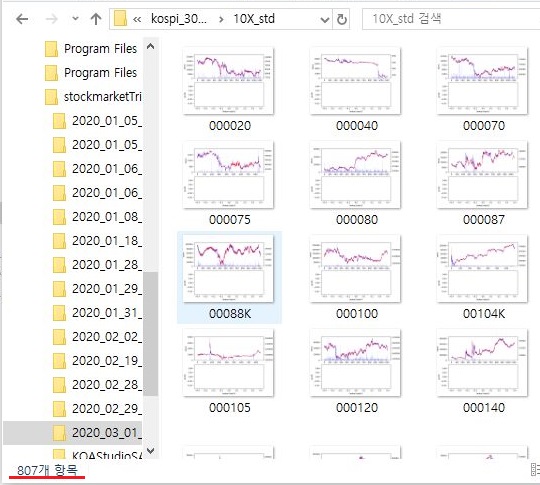Image resolution: width=540 pixels, height=485 pixels.
Task: Select the 000070 chart thumbnail
Action: tap(482, 81)
